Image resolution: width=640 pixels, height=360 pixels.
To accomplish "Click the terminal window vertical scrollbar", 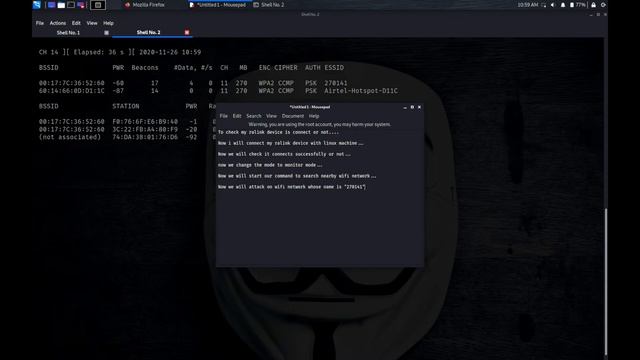I will [x=606, y=282].
